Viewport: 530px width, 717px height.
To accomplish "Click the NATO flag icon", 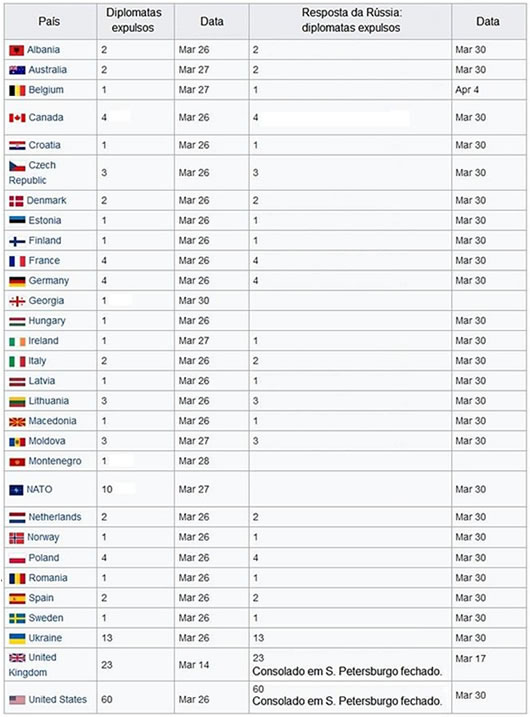I will (16, 490).
